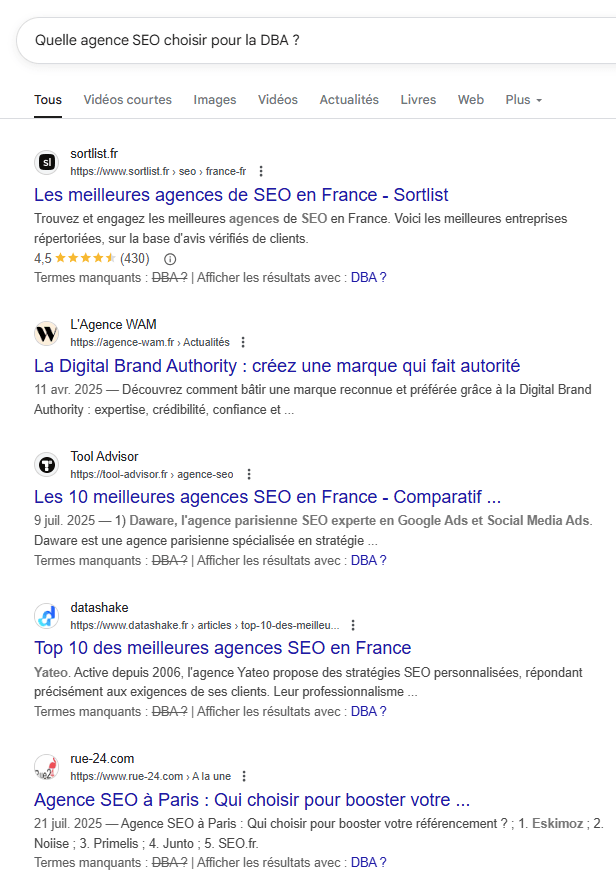
Task: Click the rating info icon beside (430)
Action: [169, 259]
